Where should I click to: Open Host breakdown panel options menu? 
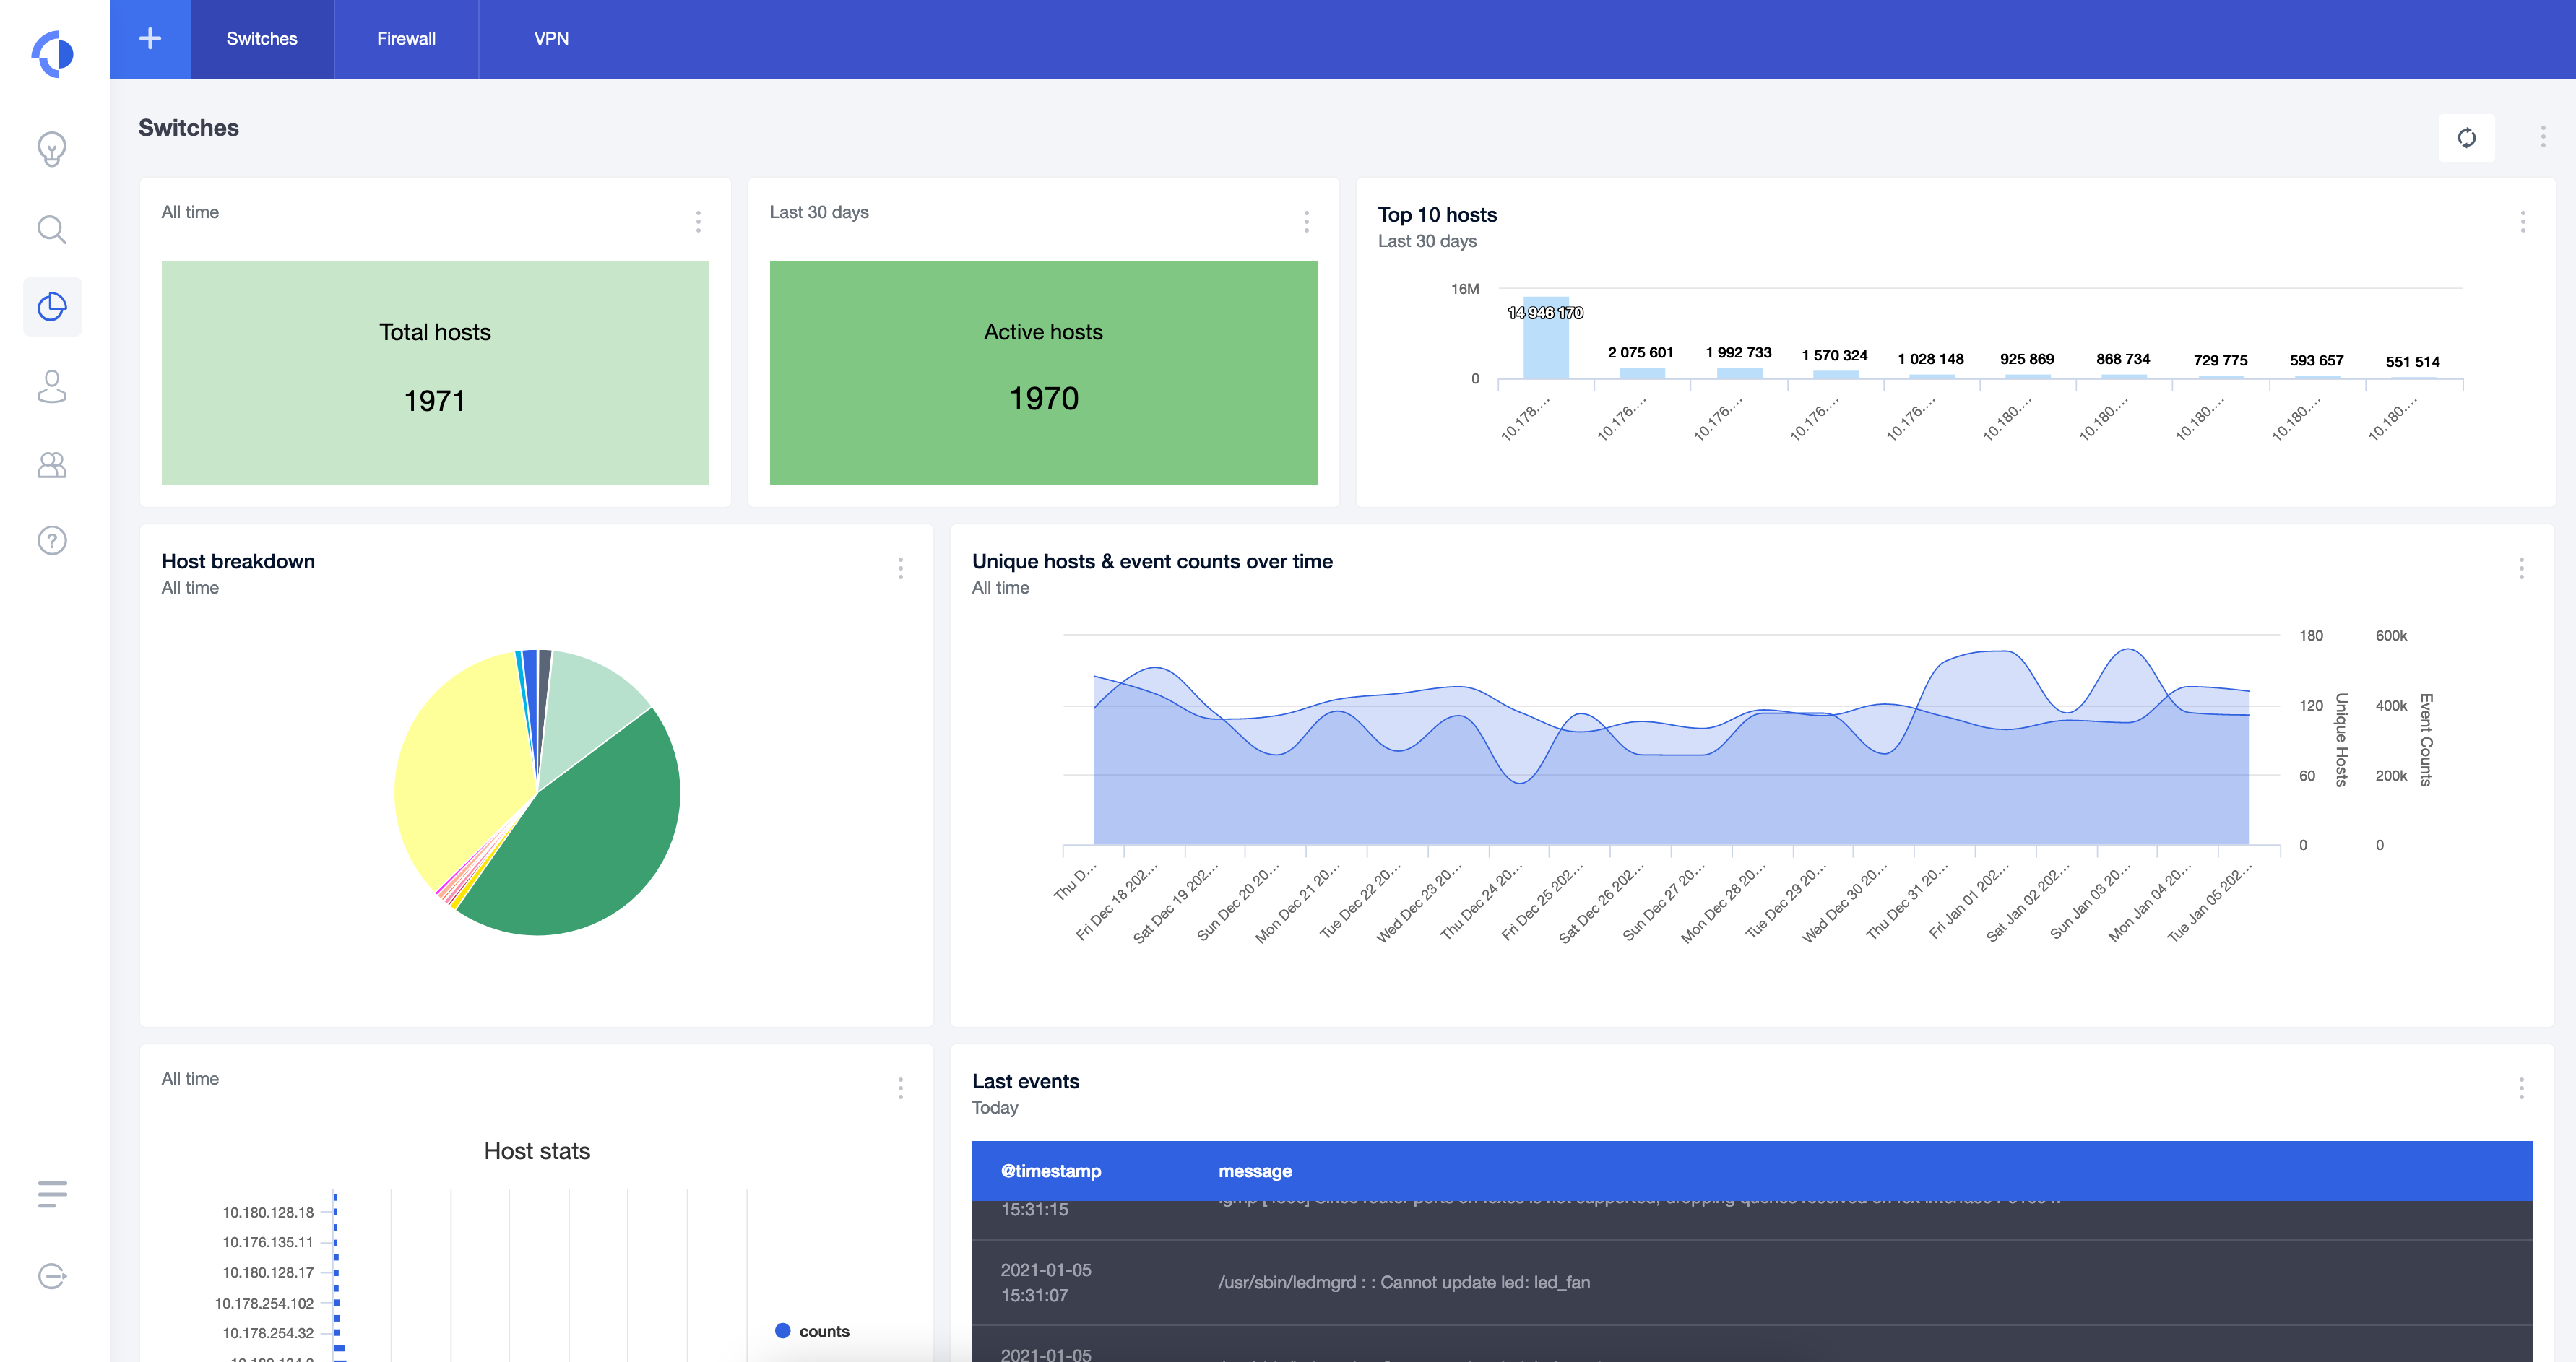coord(900,569)
